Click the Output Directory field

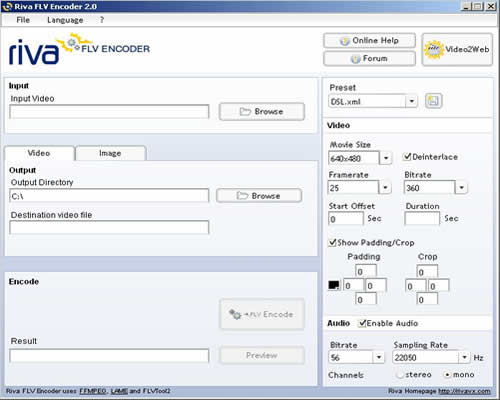point(109,196)
